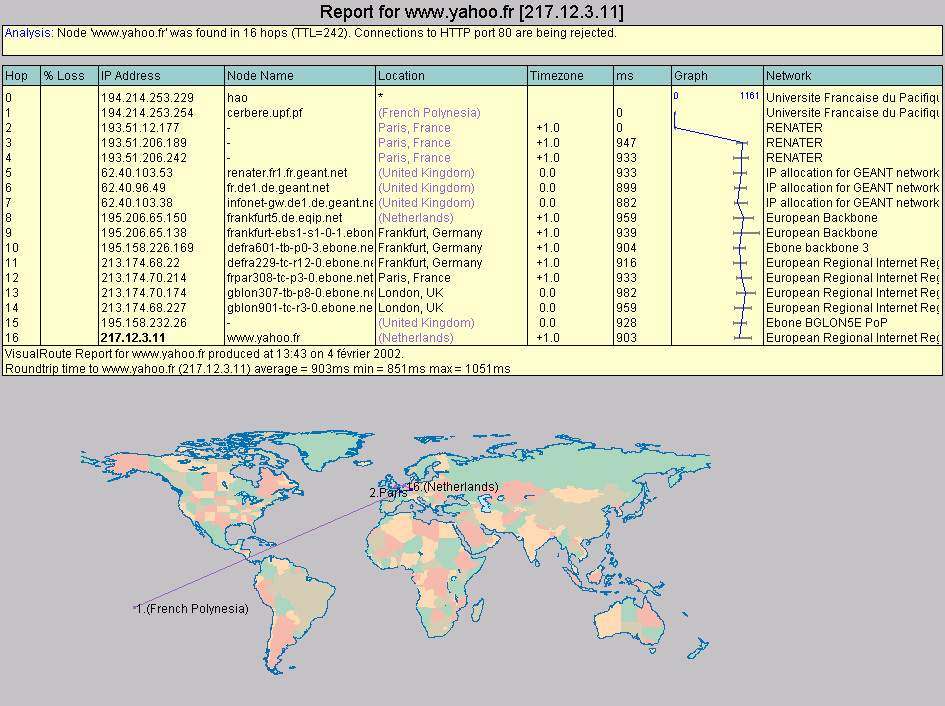Select IP address 195.206.65.150
Viewport: 945px width, 706px height.
144,218
